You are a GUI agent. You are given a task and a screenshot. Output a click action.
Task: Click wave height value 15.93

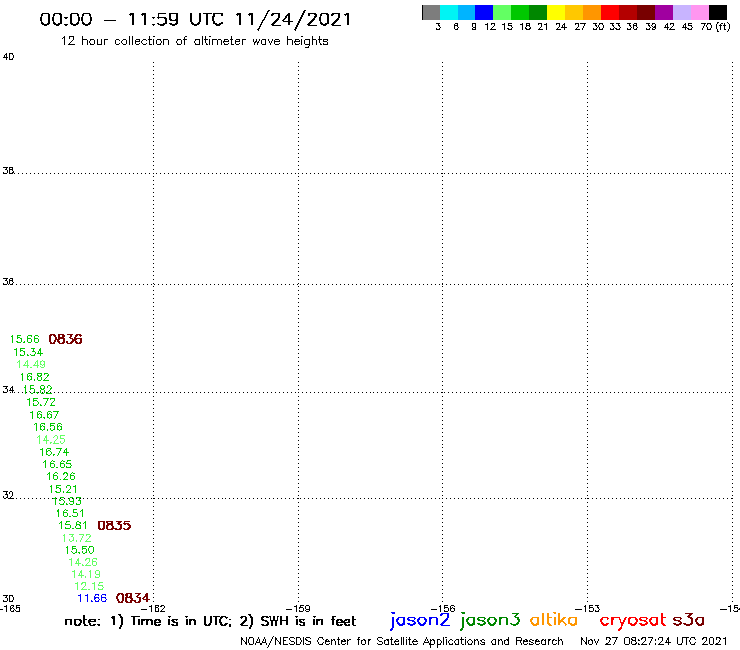(x=67, y=501)
